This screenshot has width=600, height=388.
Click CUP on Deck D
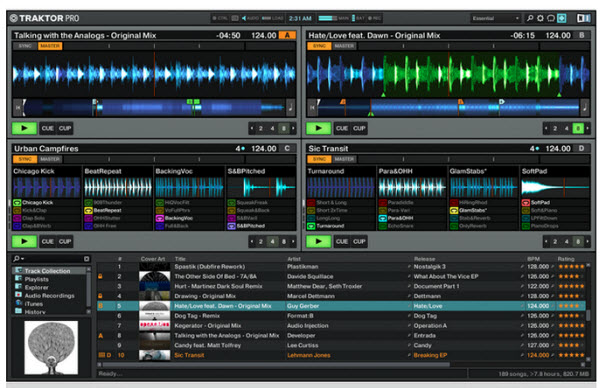tap(359, 241)
